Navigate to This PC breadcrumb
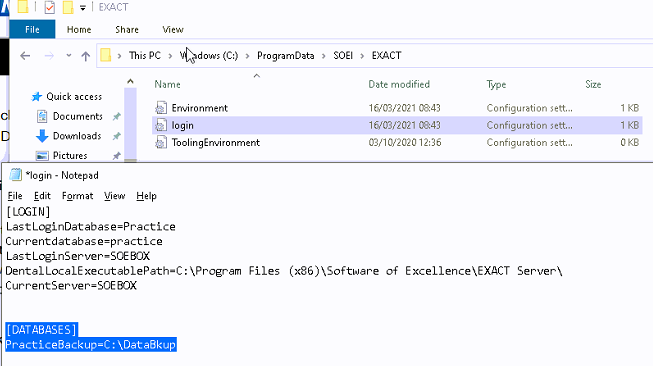This screenshot has width=653, height=366. [x=145, y=55]
